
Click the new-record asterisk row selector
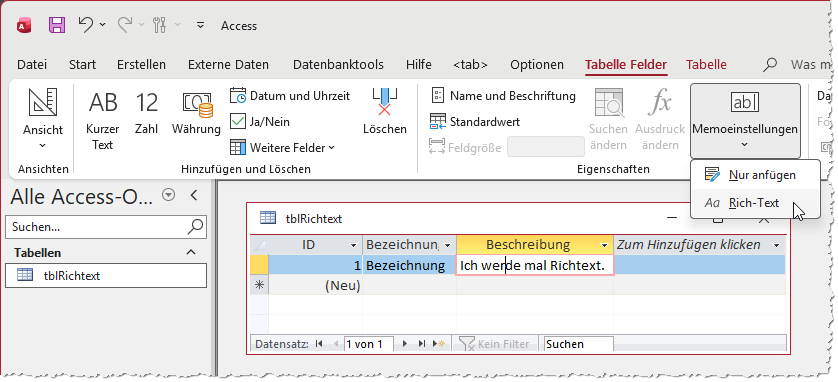pos(259,285)
